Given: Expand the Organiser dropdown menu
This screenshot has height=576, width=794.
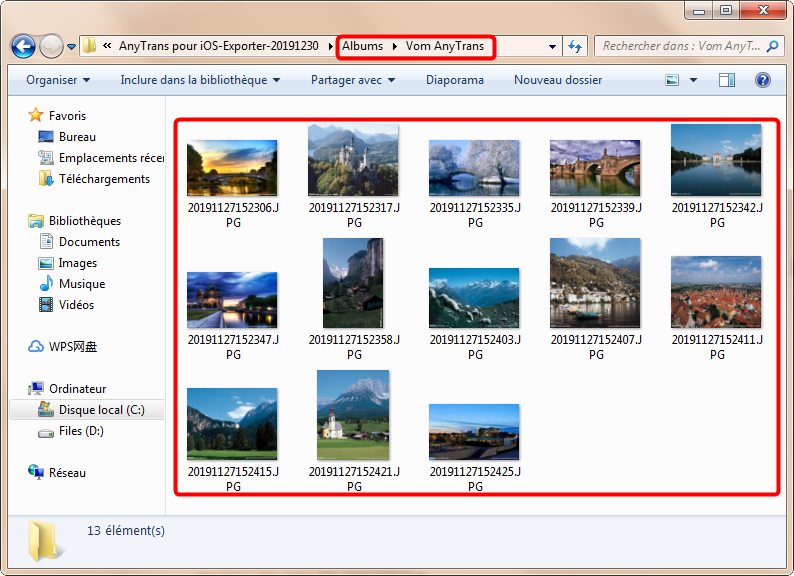Looking at the screenshot, I should 58,80.
